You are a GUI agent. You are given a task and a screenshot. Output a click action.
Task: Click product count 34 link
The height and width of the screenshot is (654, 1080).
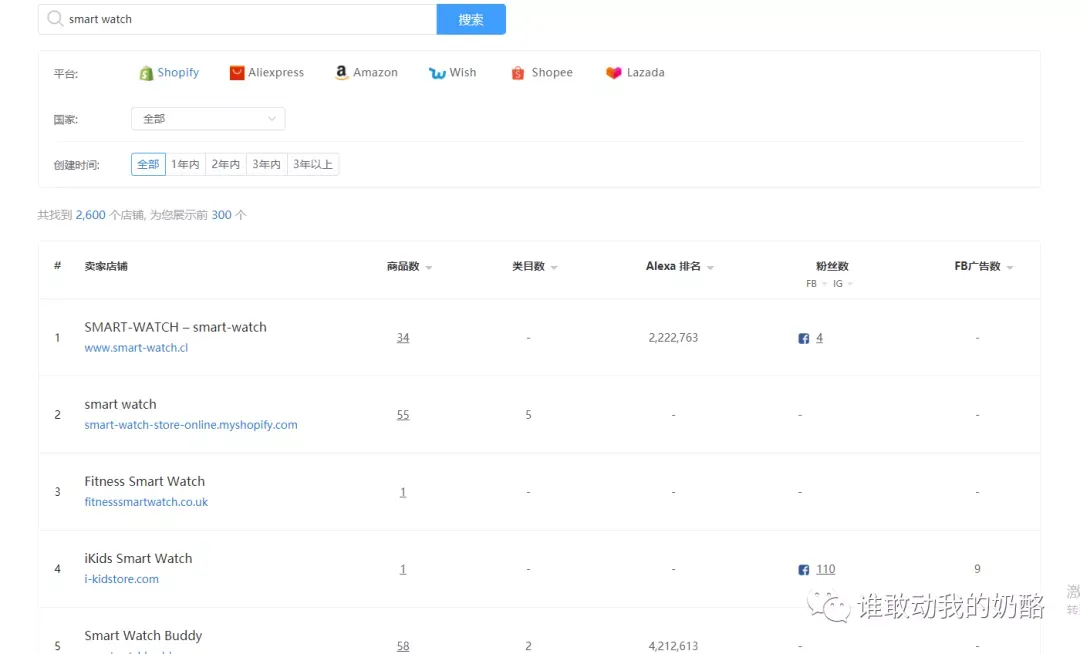403,338
